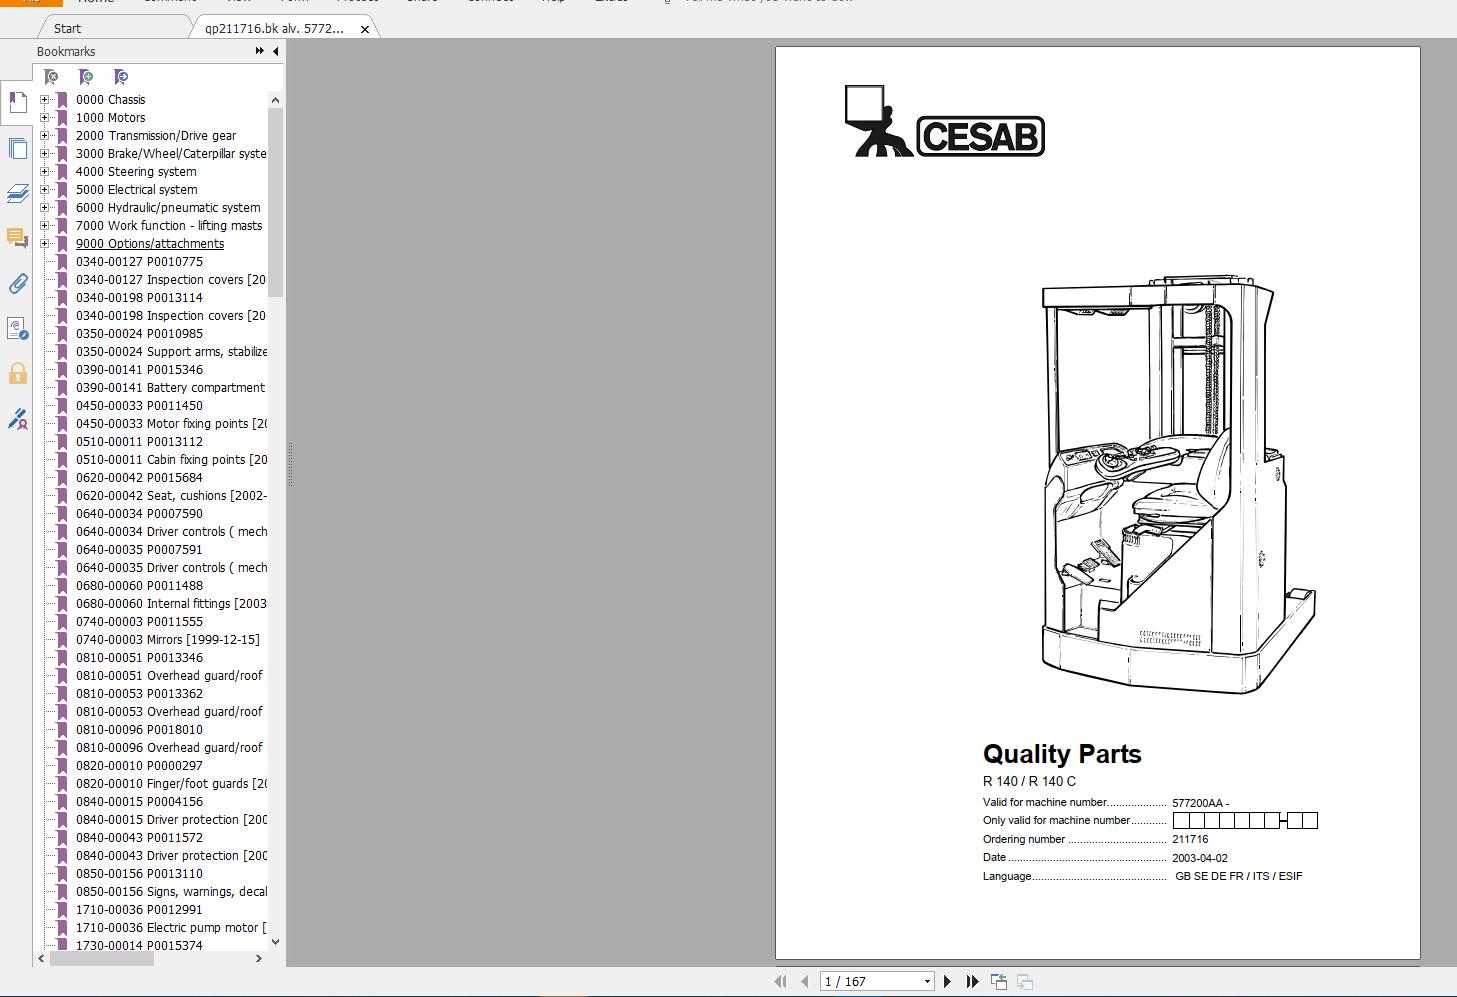Expand the 0000 Chassis bookmark
Screen dimensions: 1457x997
[x=44, y=100]
